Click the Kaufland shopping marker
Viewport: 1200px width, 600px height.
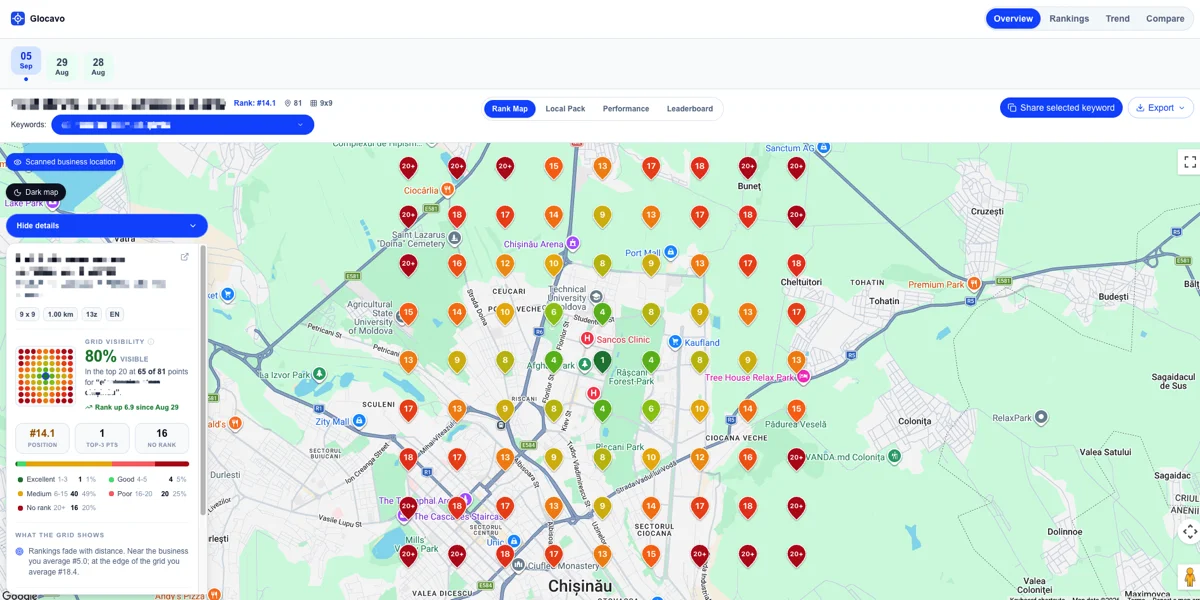(675, 342)
